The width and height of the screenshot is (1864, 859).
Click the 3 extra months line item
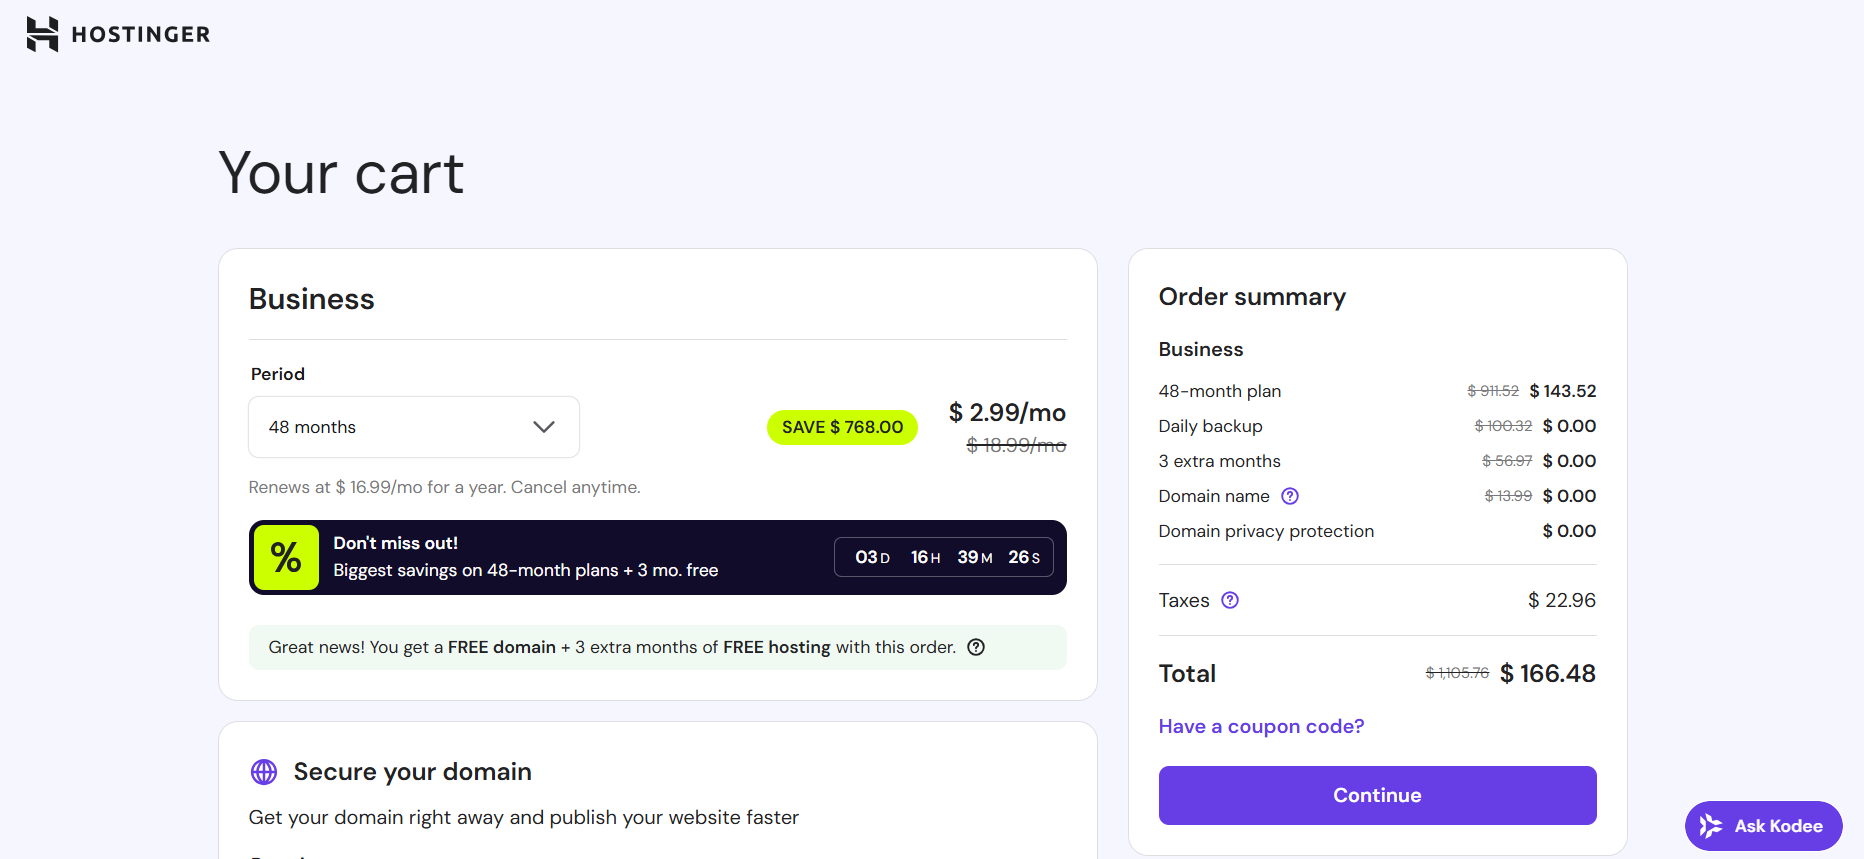click(x=1377, y=461)
